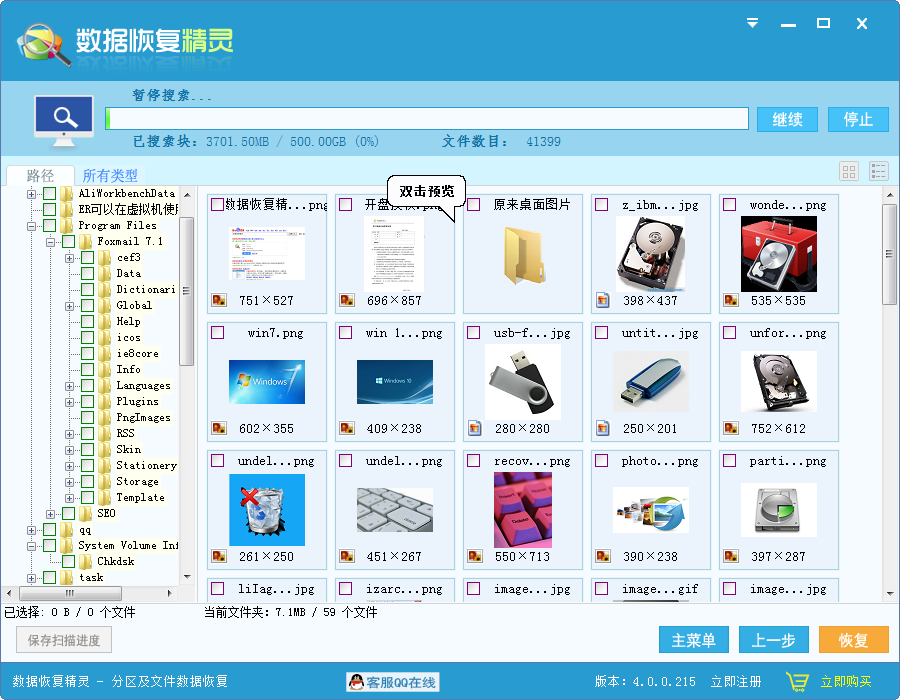Click the 立即购买 buy now link
The height and width of the screenshot is (700, 900).
click(845, 682)
